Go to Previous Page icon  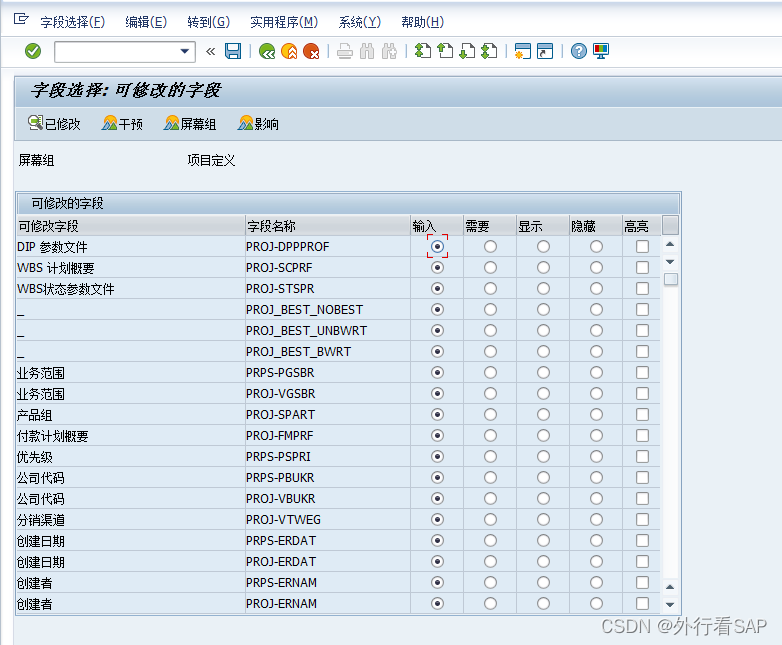click(445, 51)
